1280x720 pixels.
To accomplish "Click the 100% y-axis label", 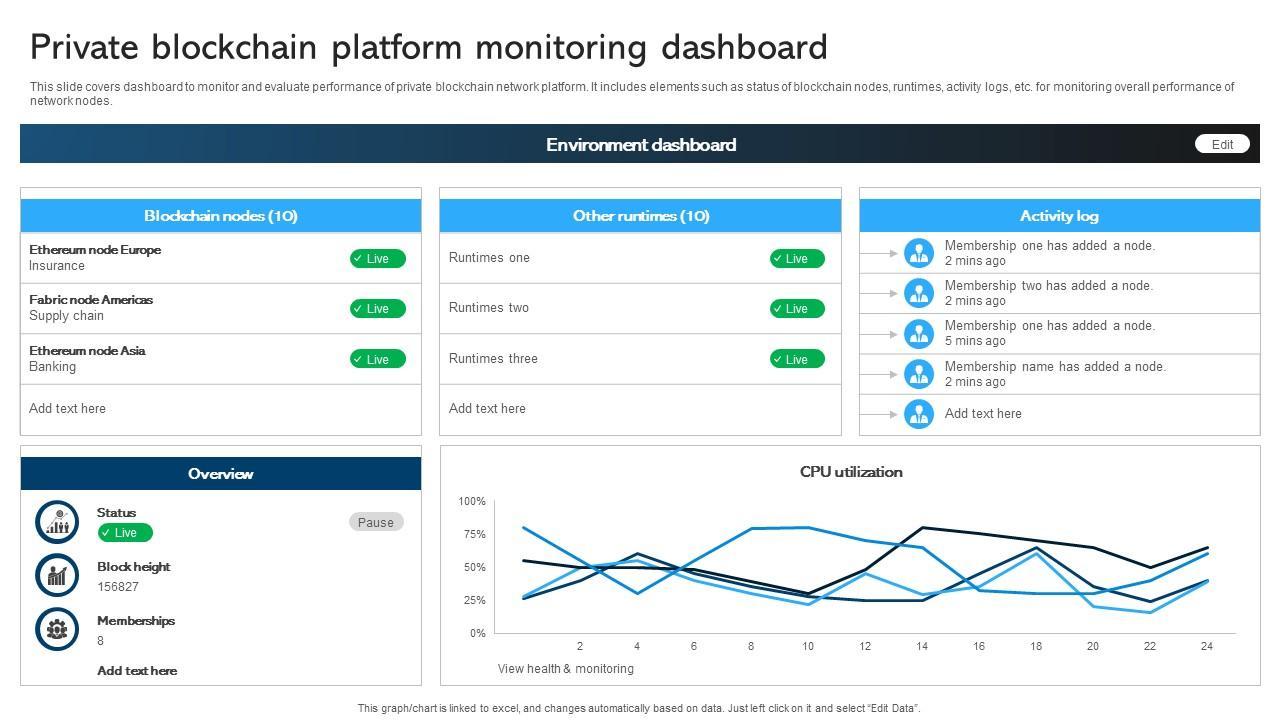I will pos(472,501).
